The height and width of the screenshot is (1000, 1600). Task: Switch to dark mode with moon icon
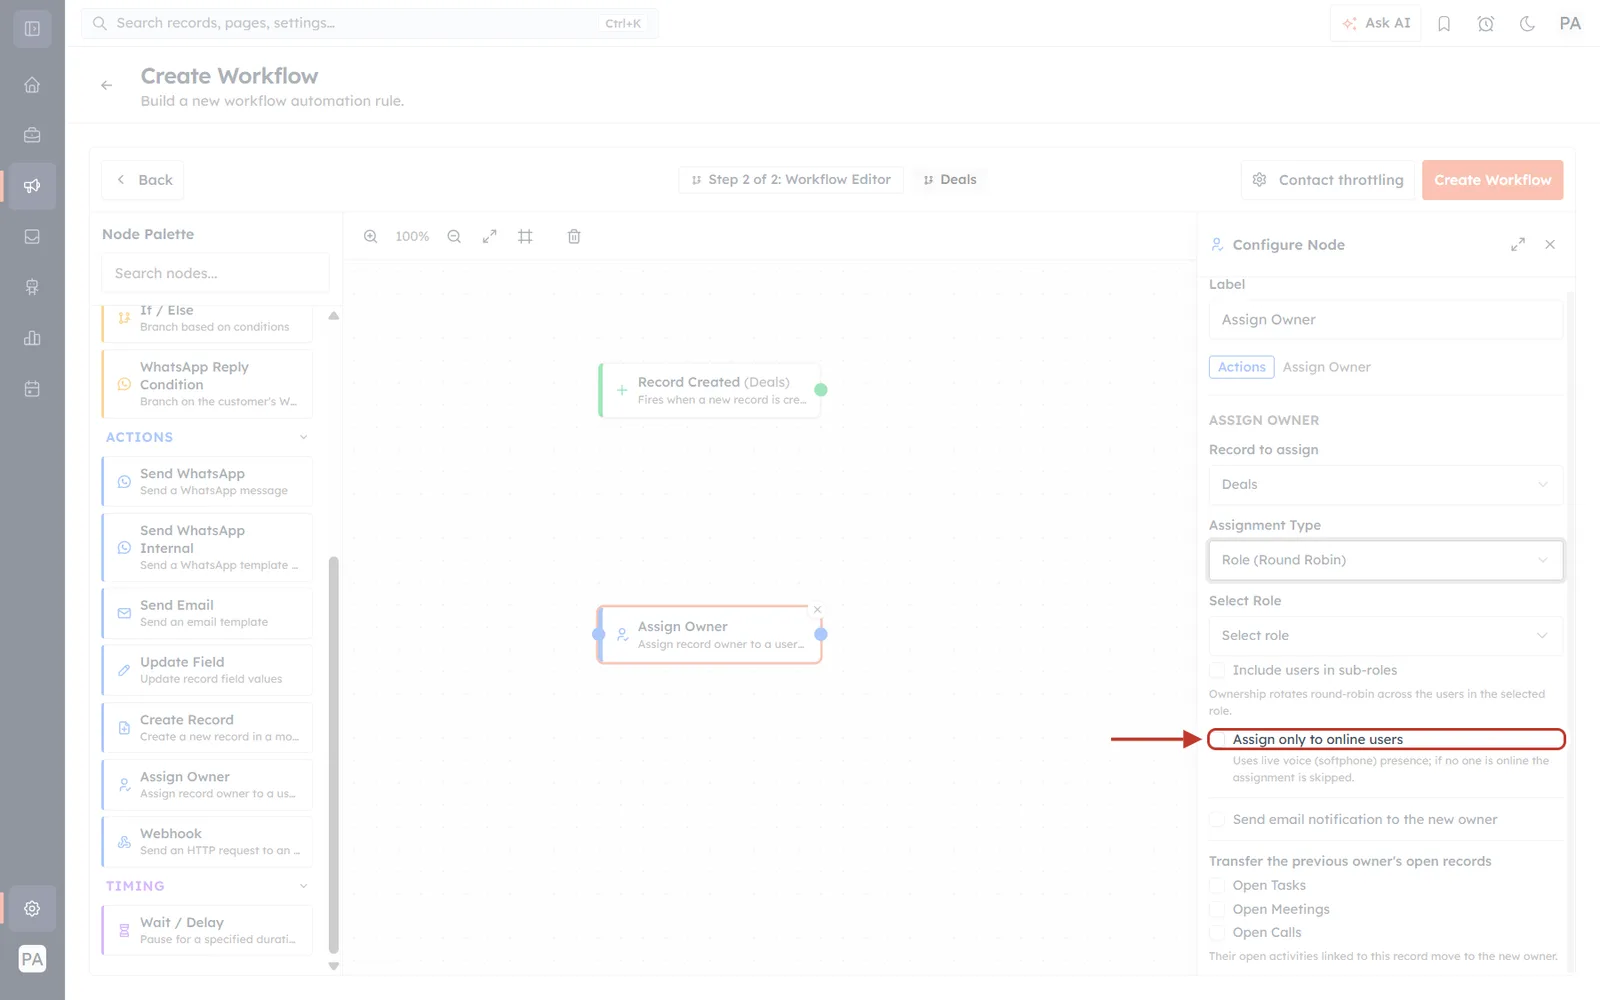pyautogui.click(x=1527, y=24)
